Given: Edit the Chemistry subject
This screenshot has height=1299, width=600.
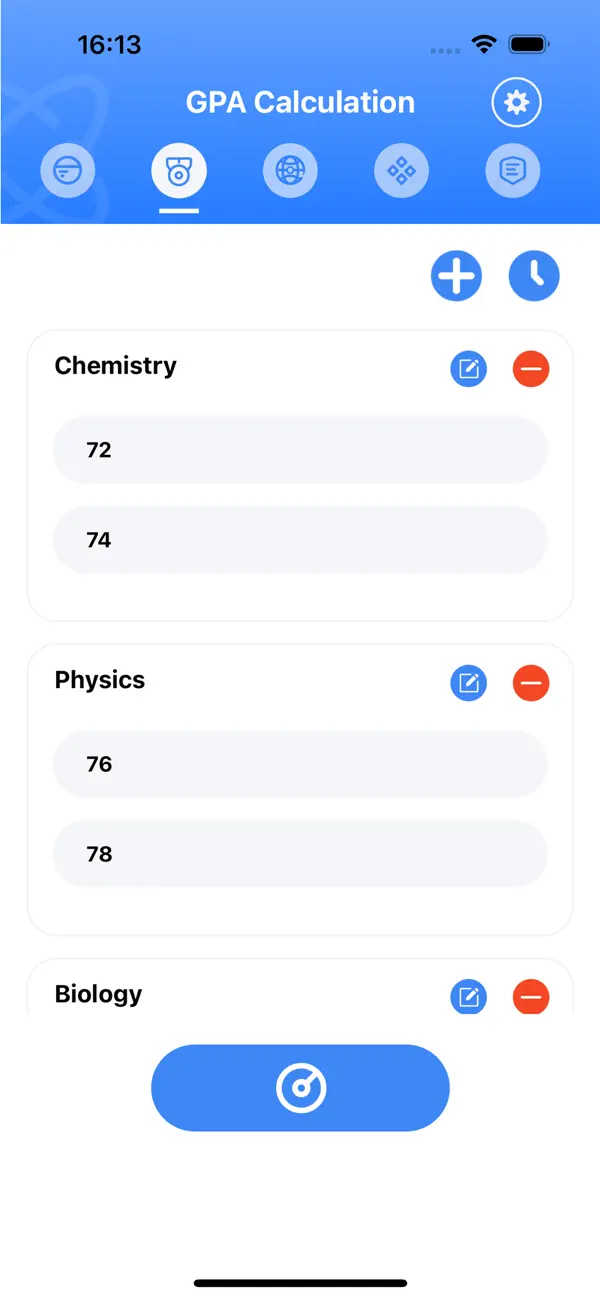Looking at the screenshot, I should tap(468, 369).
